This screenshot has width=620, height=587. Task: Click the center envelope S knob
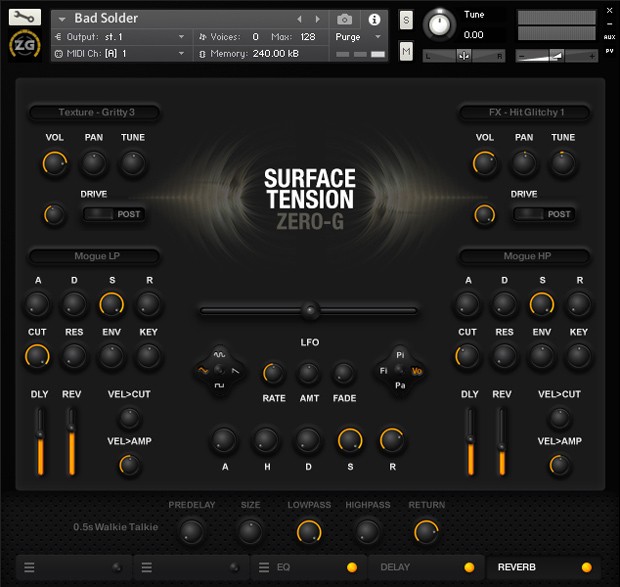[350, 440]
